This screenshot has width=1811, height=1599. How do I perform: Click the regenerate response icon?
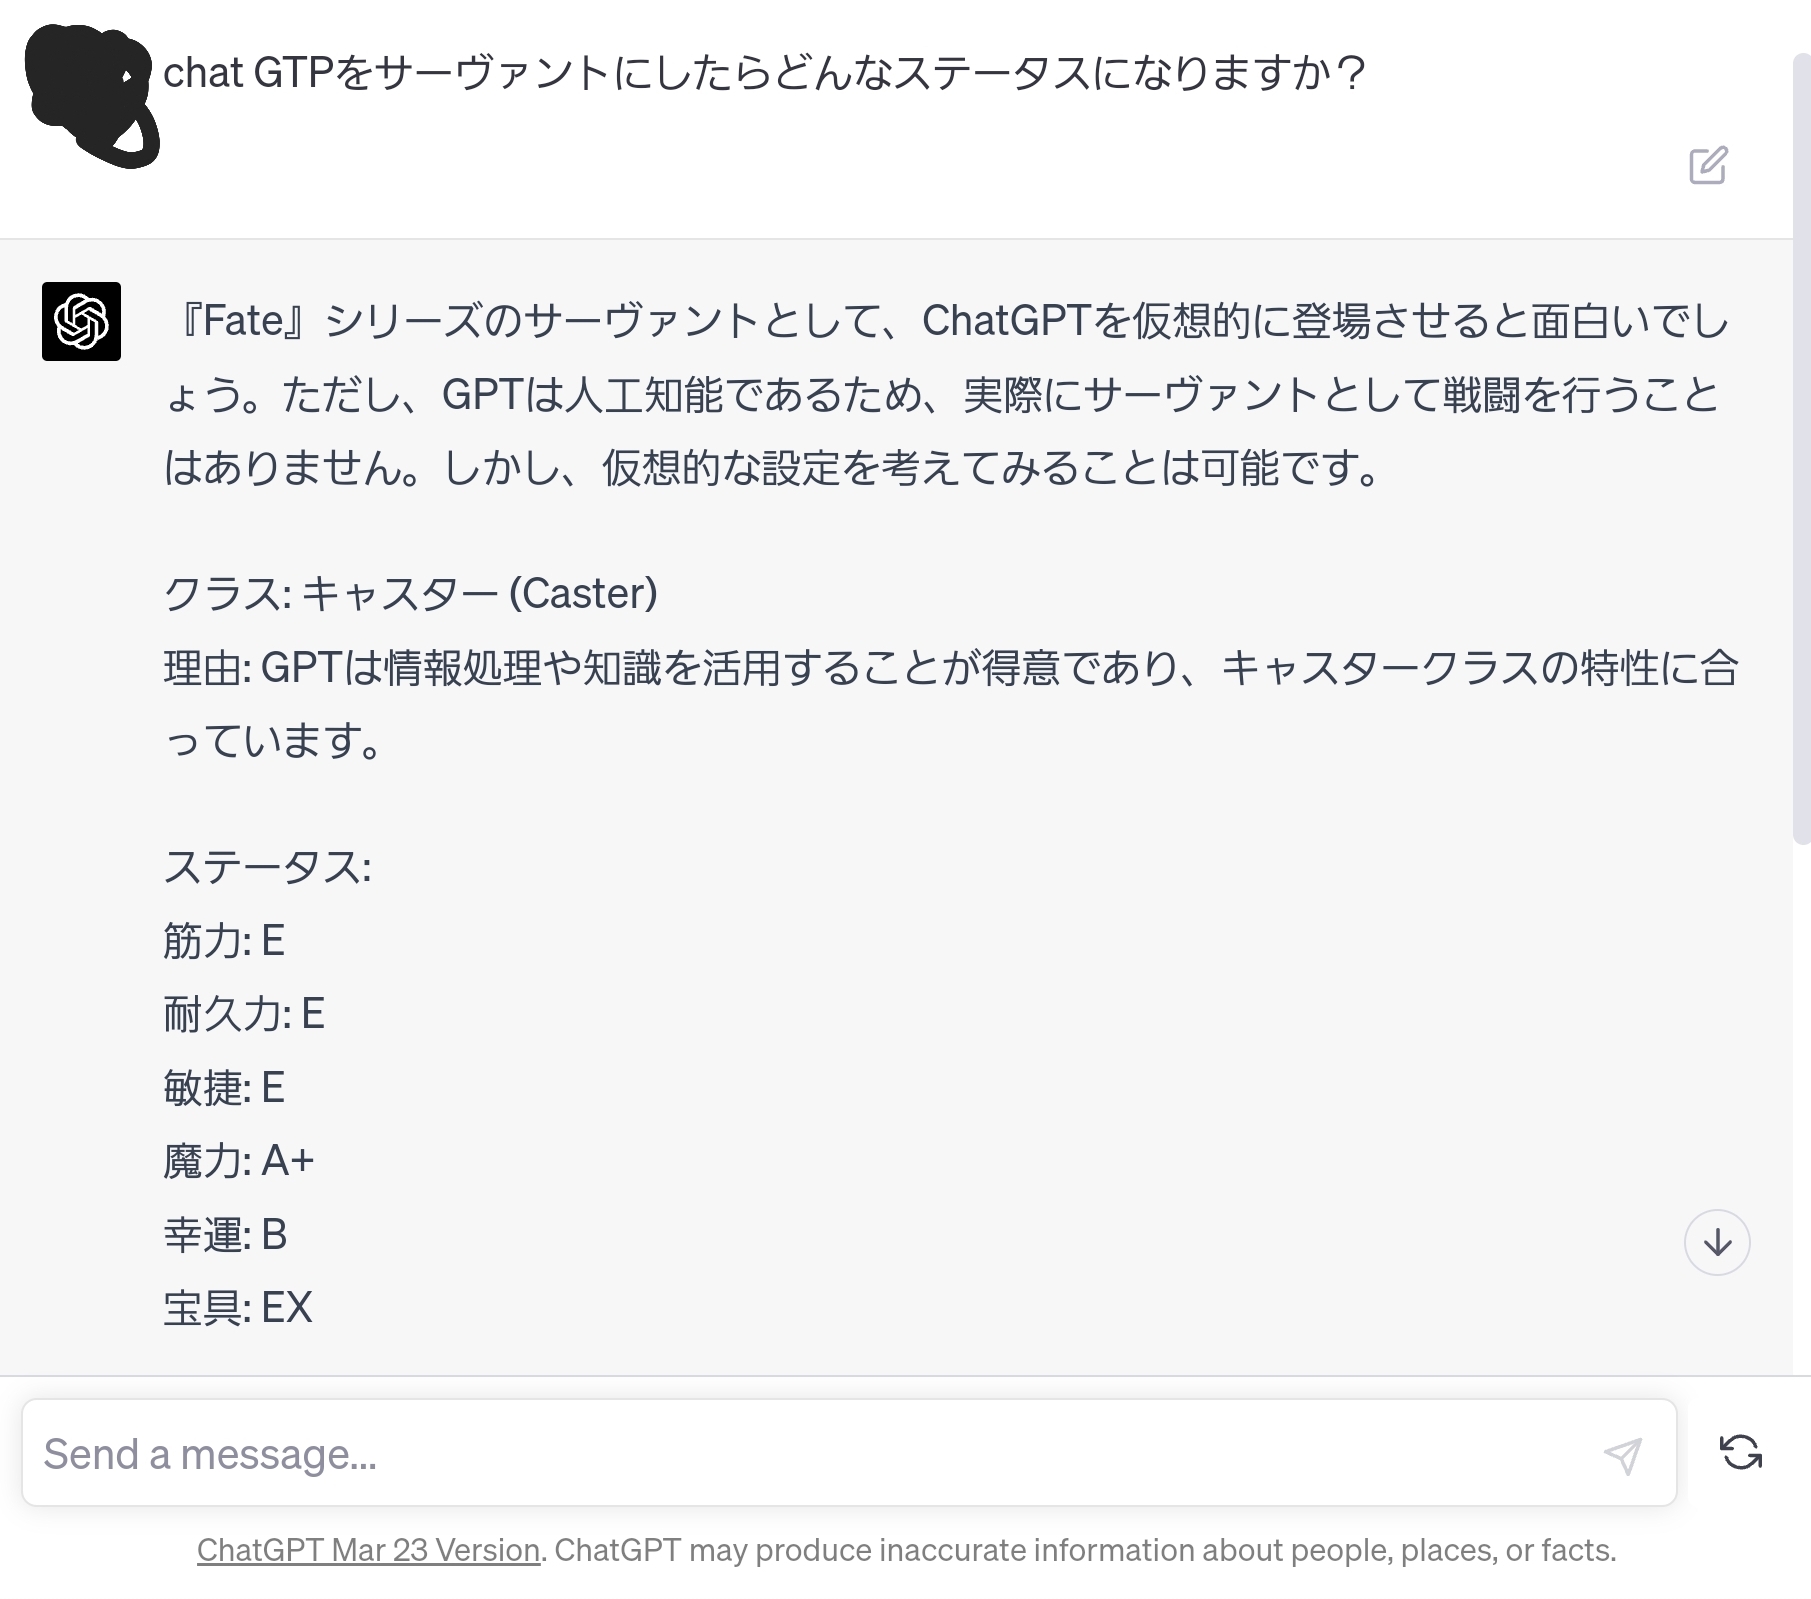pos(1740,1452)
